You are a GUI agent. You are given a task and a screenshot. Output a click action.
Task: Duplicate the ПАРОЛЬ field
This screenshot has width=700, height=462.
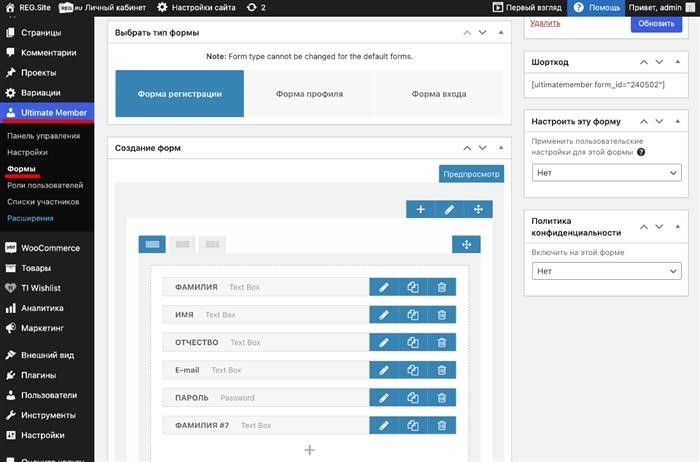click(x=412, y=398)
